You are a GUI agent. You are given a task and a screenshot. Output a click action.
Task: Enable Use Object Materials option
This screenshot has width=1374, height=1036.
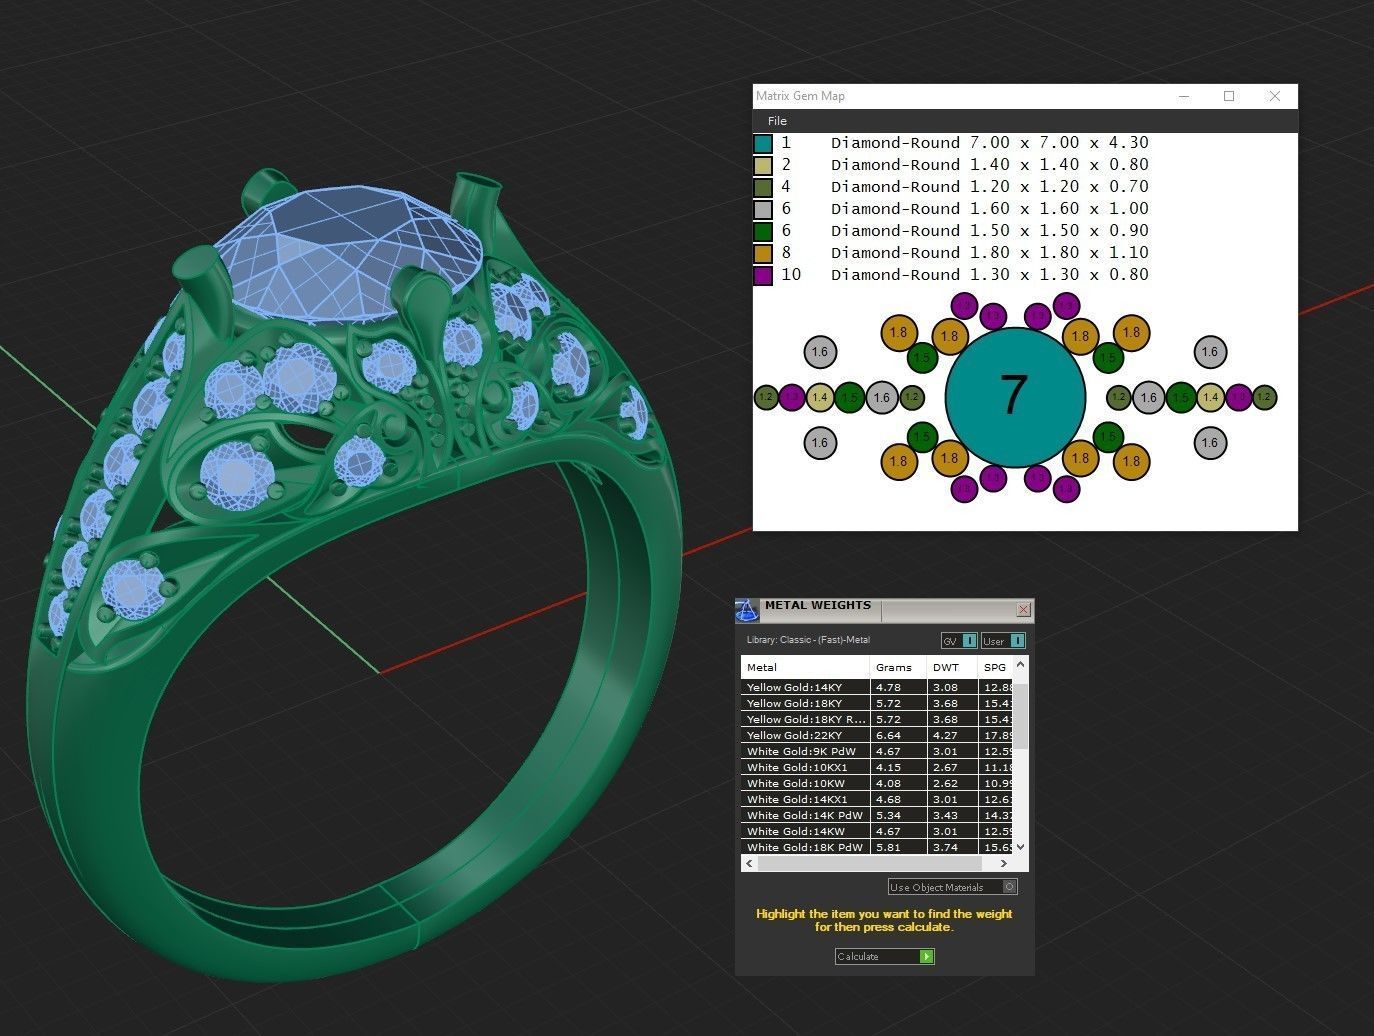[x=953, y=887]
